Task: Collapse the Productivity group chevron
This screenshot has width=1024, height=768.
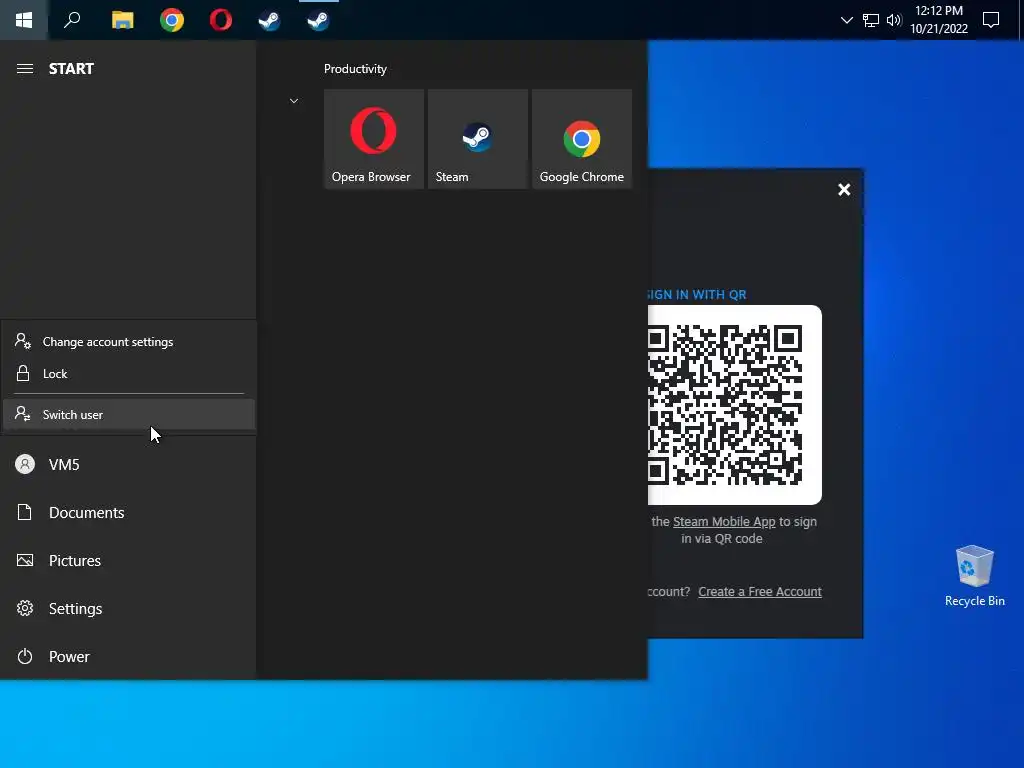Action: coord(294,101)
